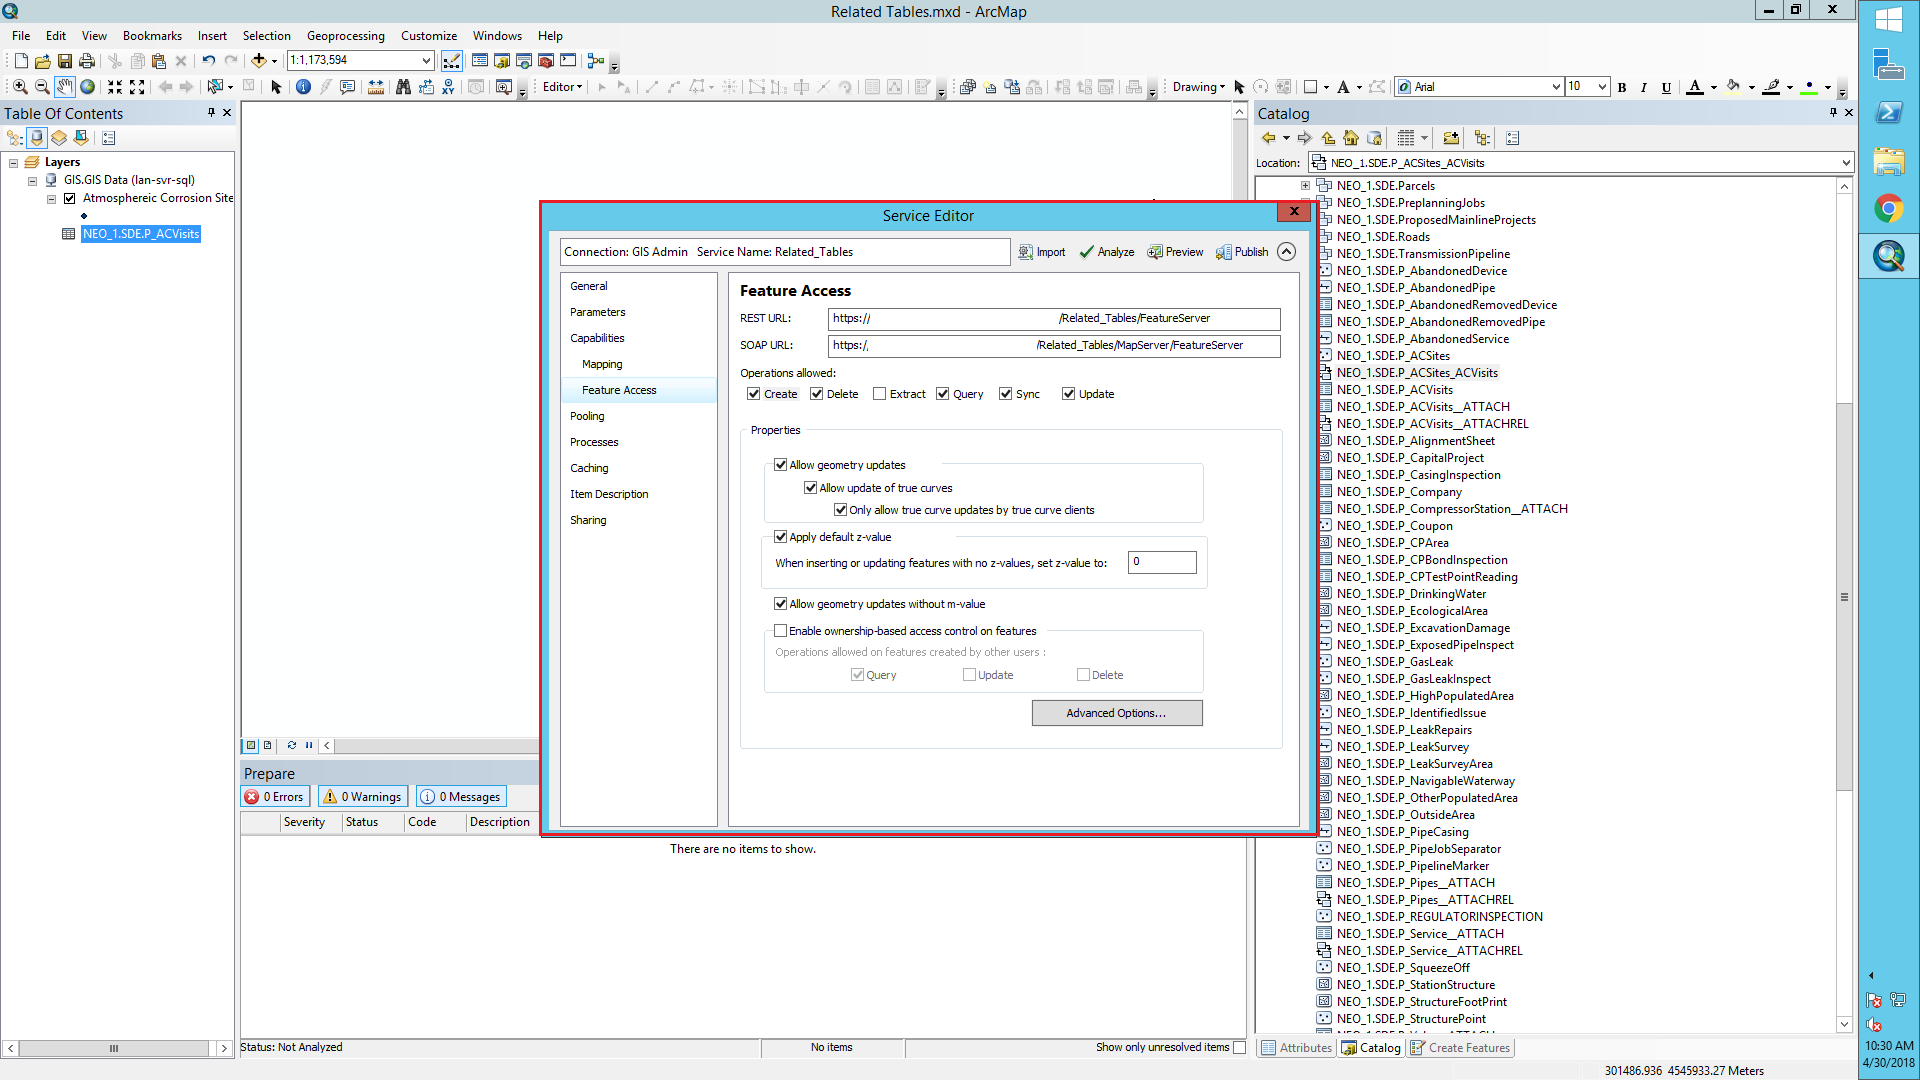1920x1080 pixels.
Task: Toggle Catalog contents panel tree icon
Action: click(1482, 138)
